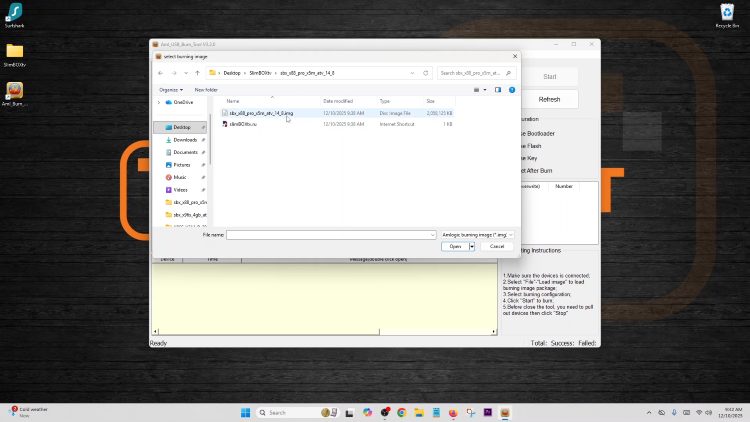Open the recent locations chevron beside forward arrow
Image resolution: width=750 pixels, height=422 pixels.
(186, 73)
